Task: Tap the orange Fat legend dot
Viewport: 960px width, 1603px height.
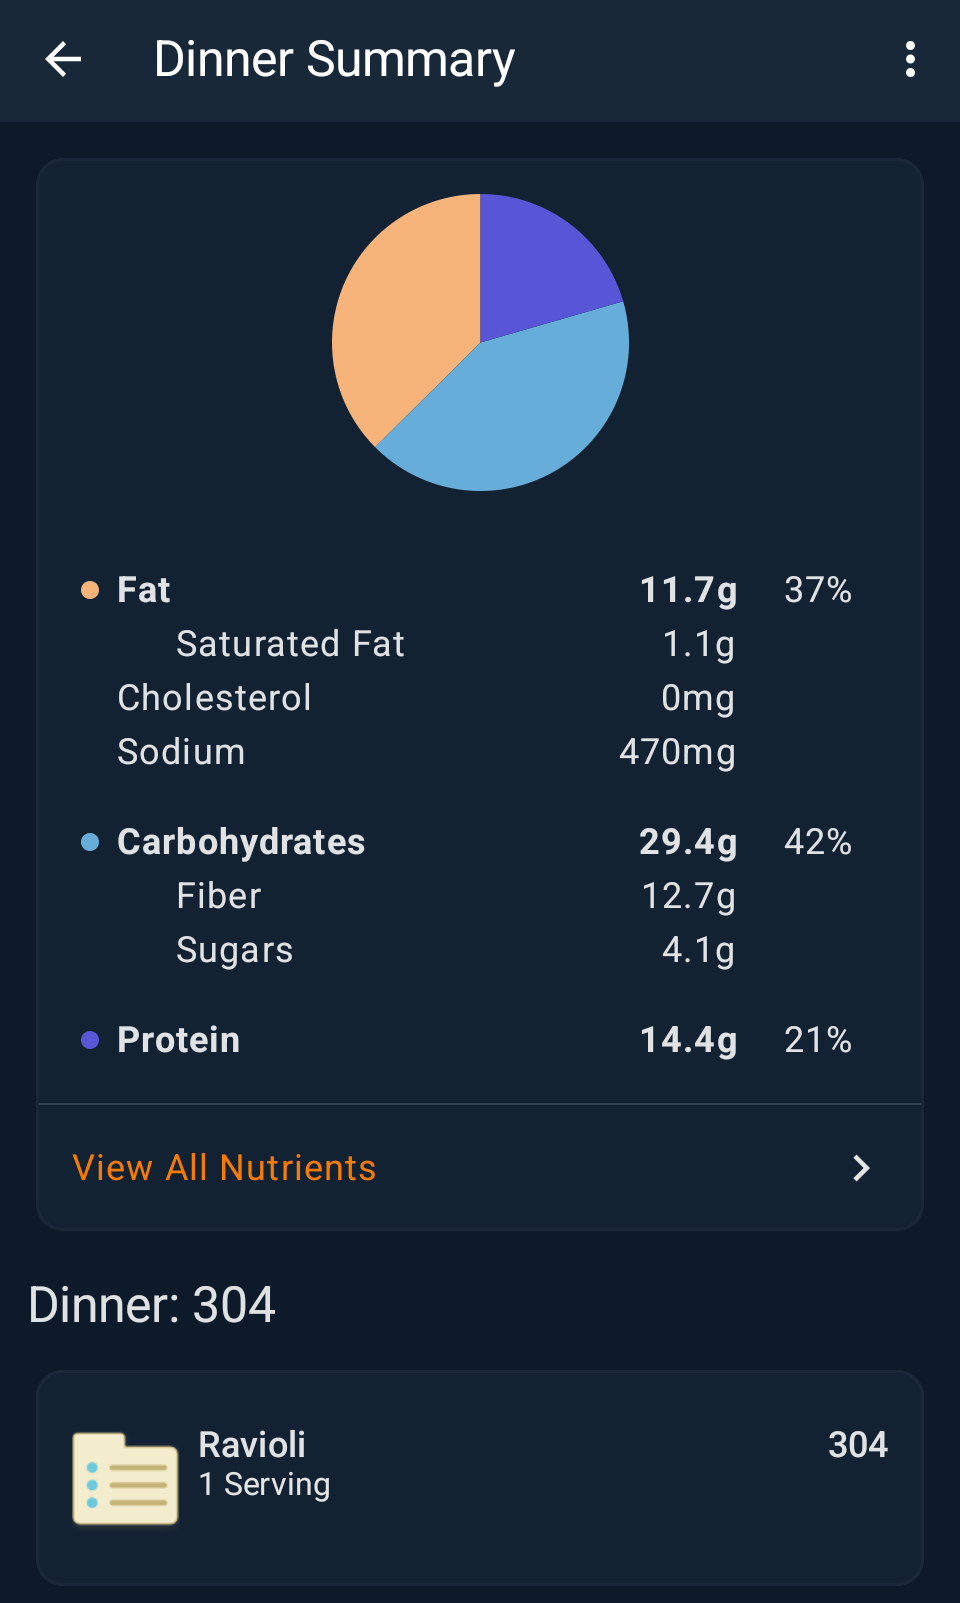Action: click(x=90, y=590)
